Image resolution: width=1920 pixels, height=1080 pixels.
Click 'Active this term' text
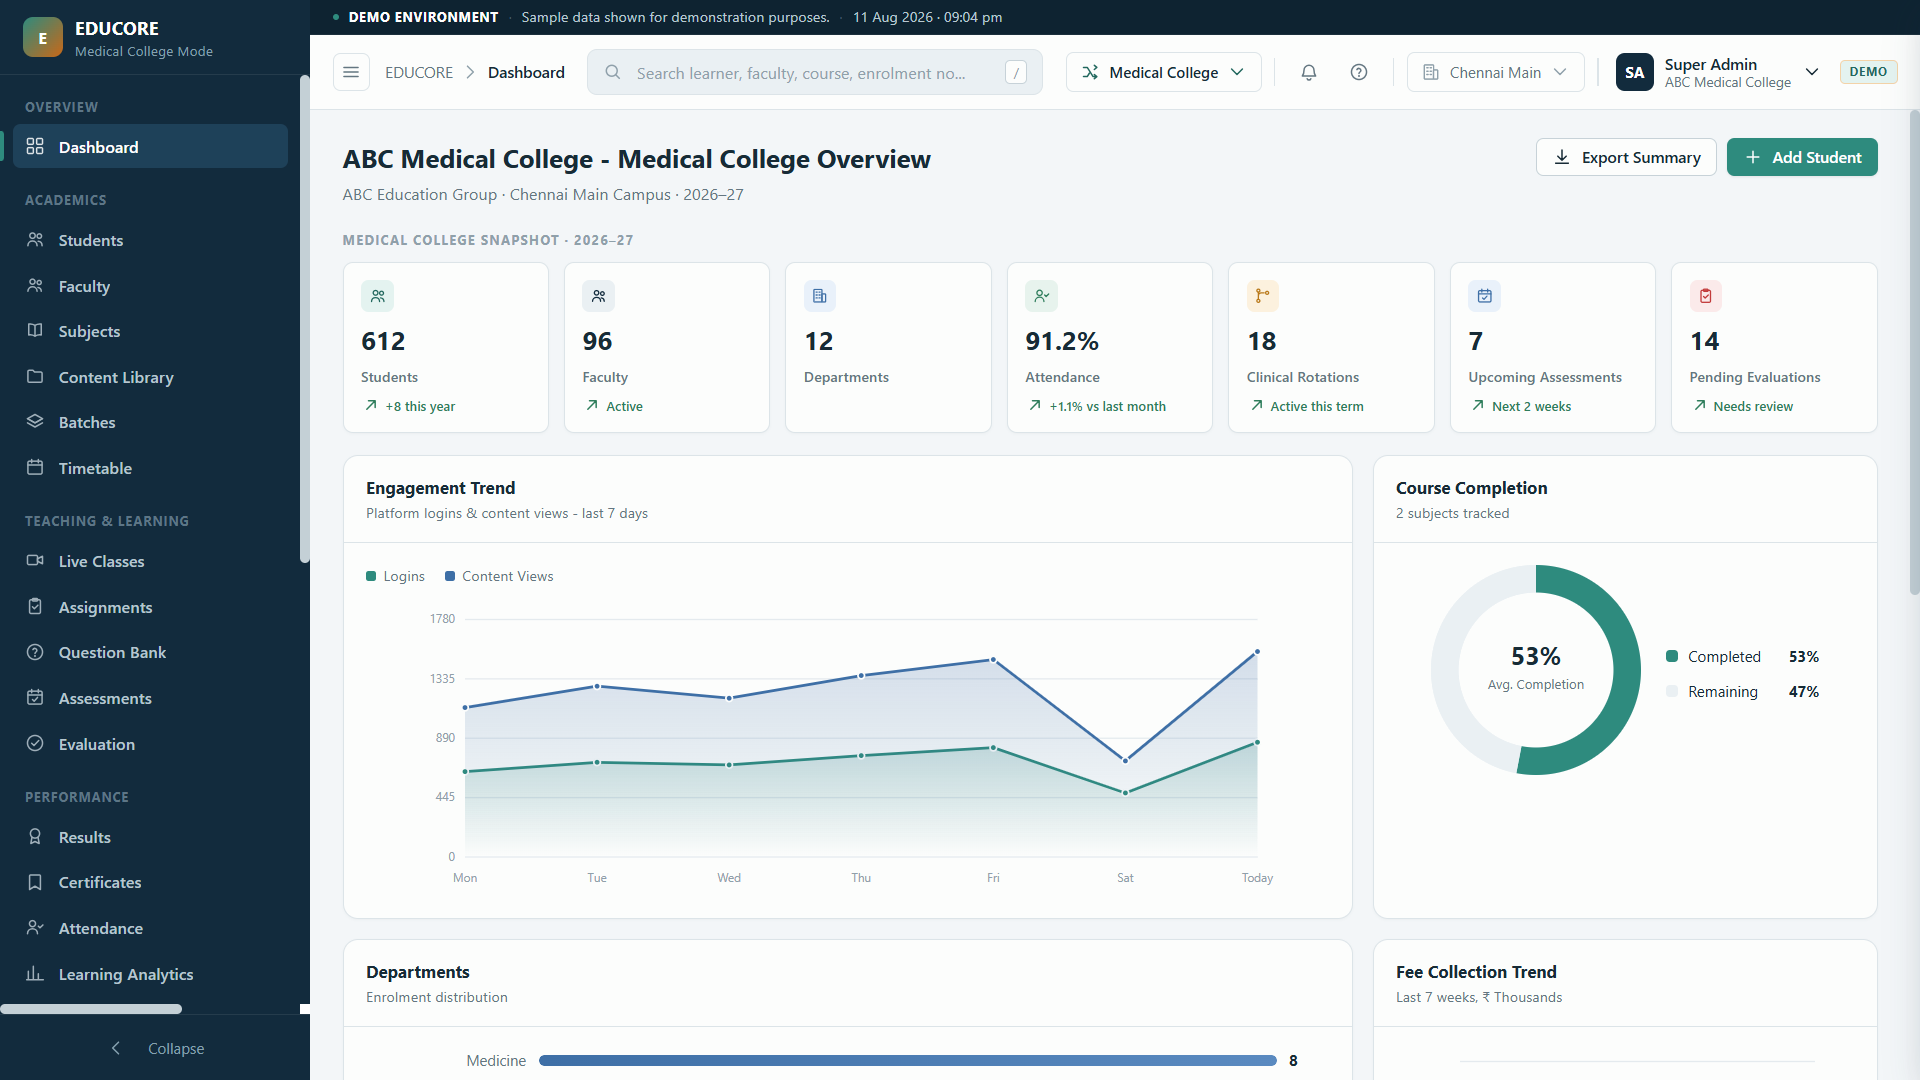pos(1317,406)
